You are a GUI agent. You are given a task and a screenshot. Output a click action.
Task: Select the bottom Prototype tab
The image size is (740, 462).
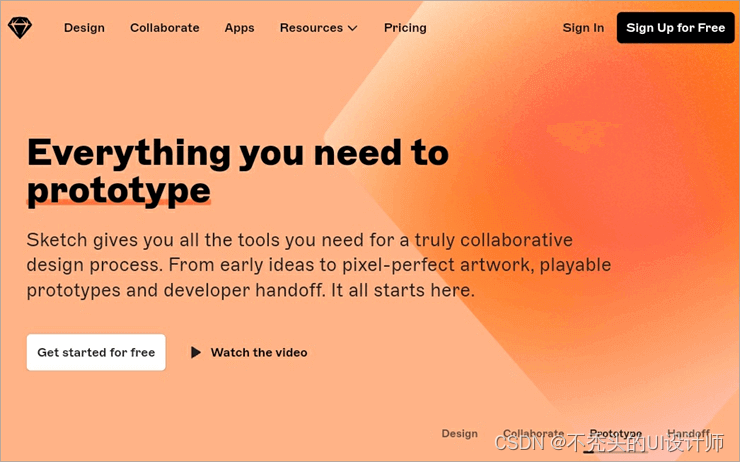(616, 433)
